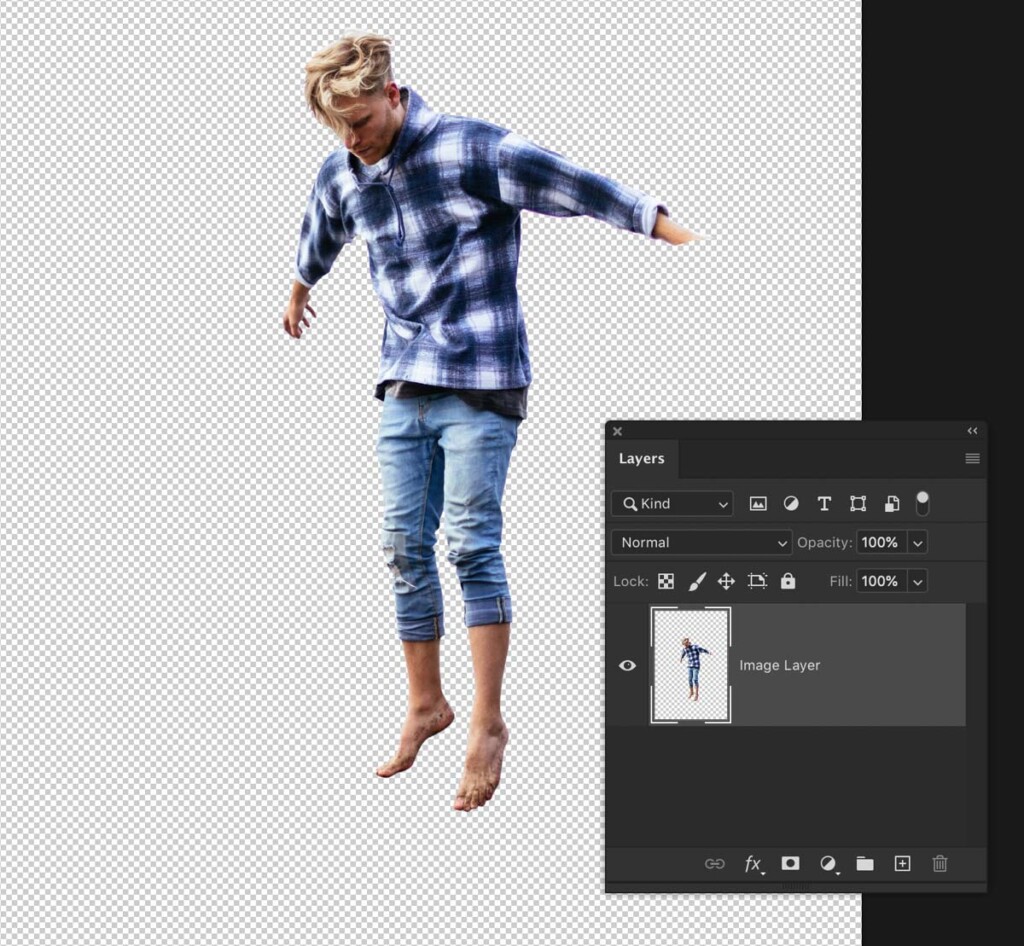Image resolution: width=1024 pixels, height=946 pixels.
Task: Filter layers by pixel layer icon
Action: (x=758, y=503)
